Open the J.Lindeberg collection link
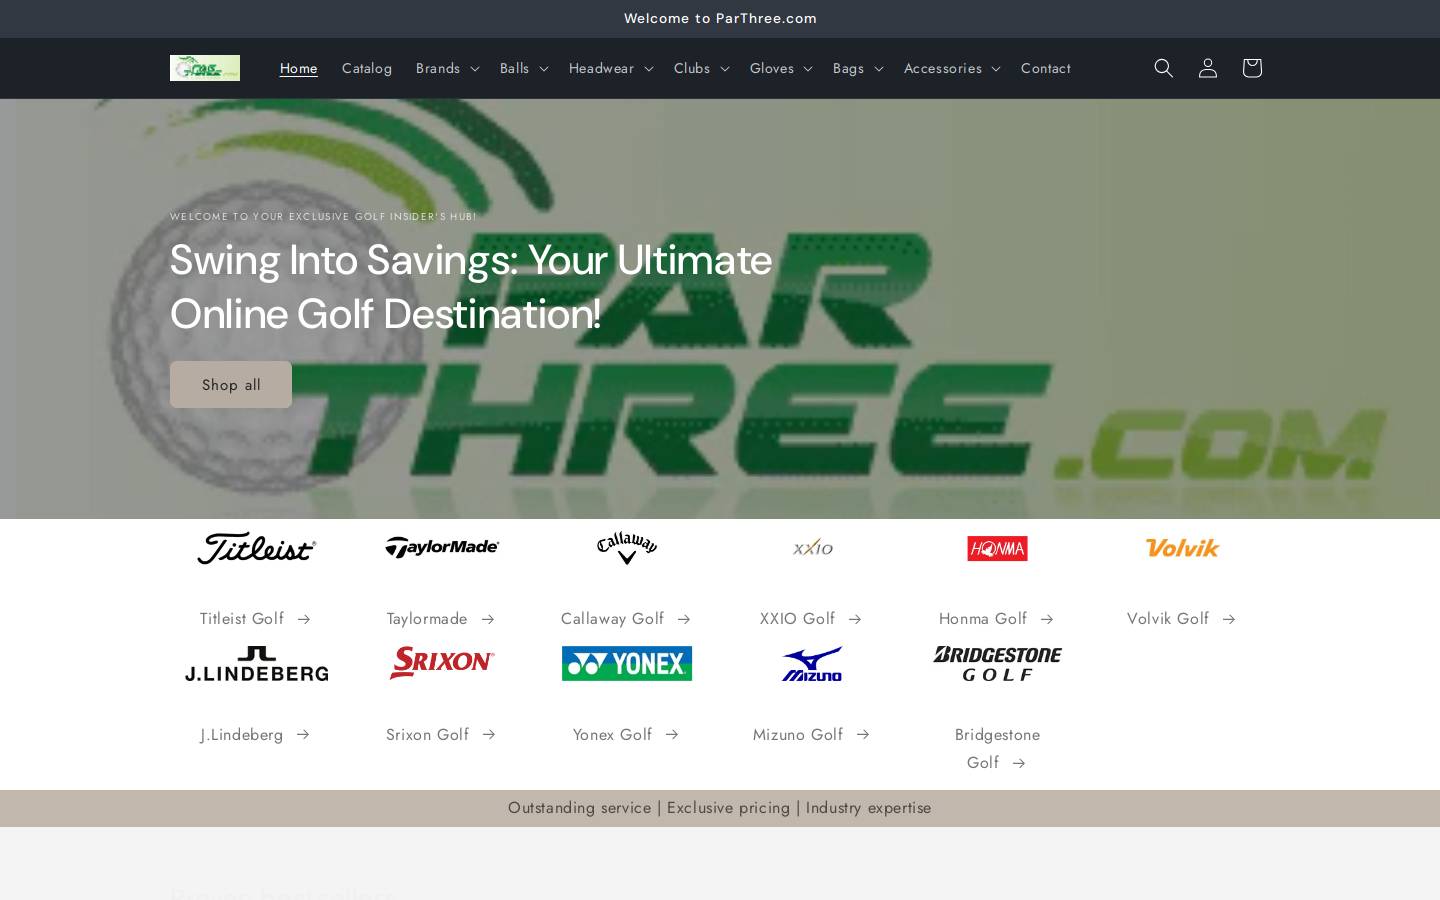 coord(256,735)
